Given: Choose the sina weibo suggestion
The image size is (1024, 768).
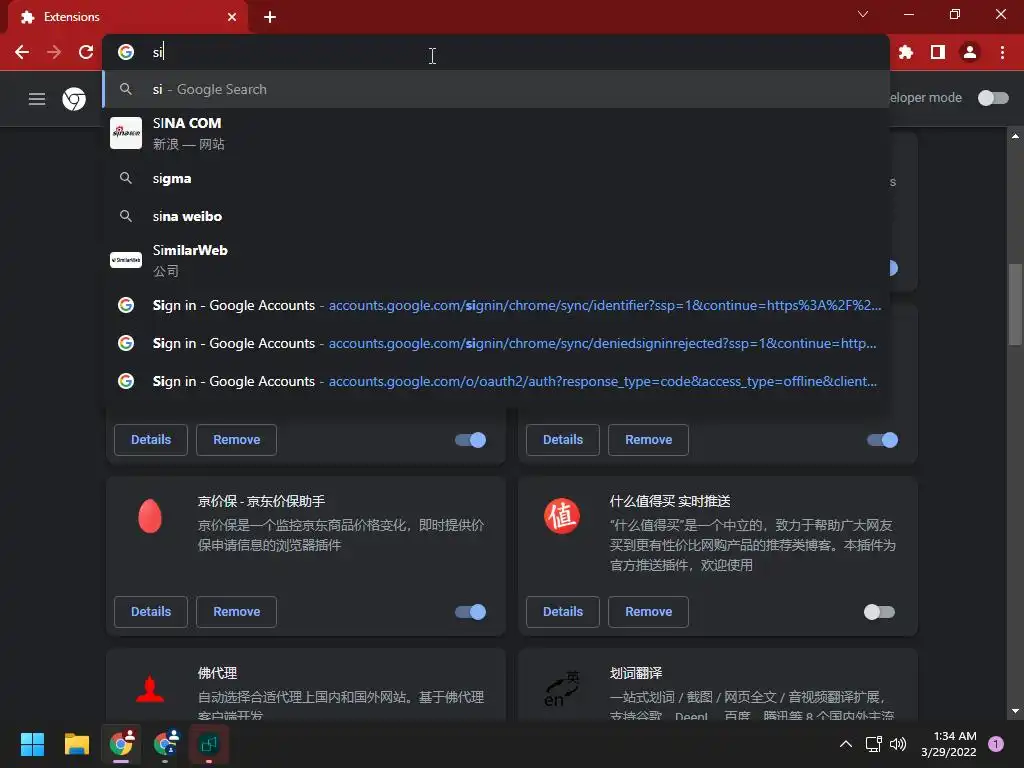Looking at the screenshot, I should (496, 216).
